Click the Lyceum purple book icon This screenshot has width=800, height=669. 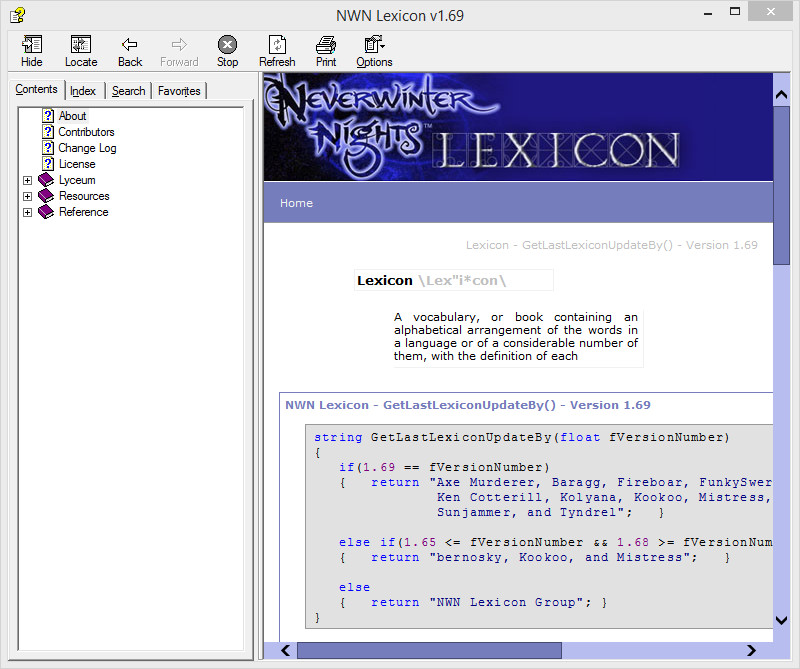tap(46, 180)
